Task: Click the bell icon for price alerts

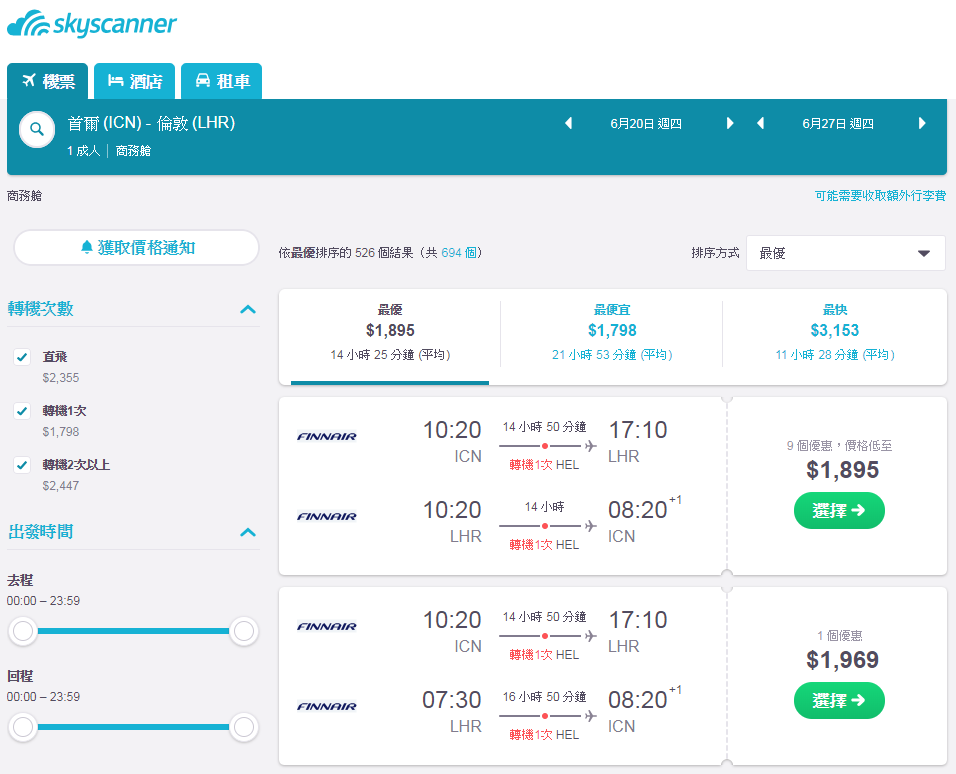Action: coord(87,247)
